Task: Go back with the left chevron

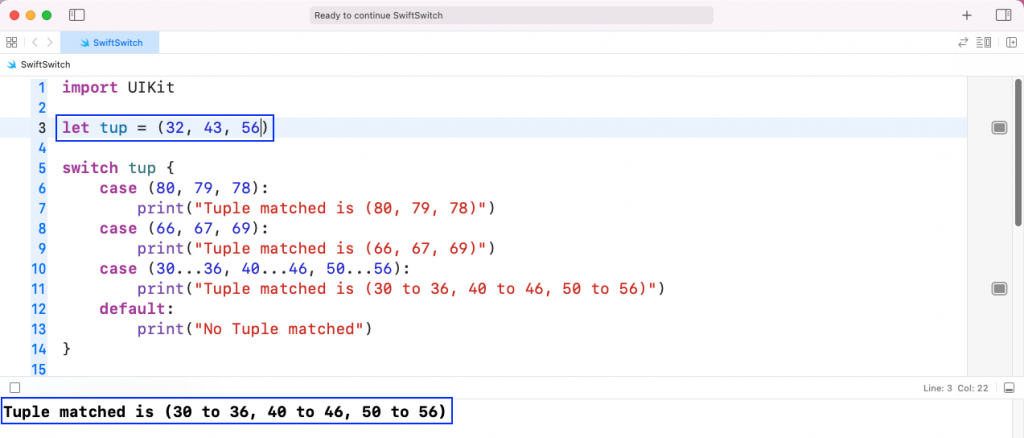Action: tap(34, 42)
